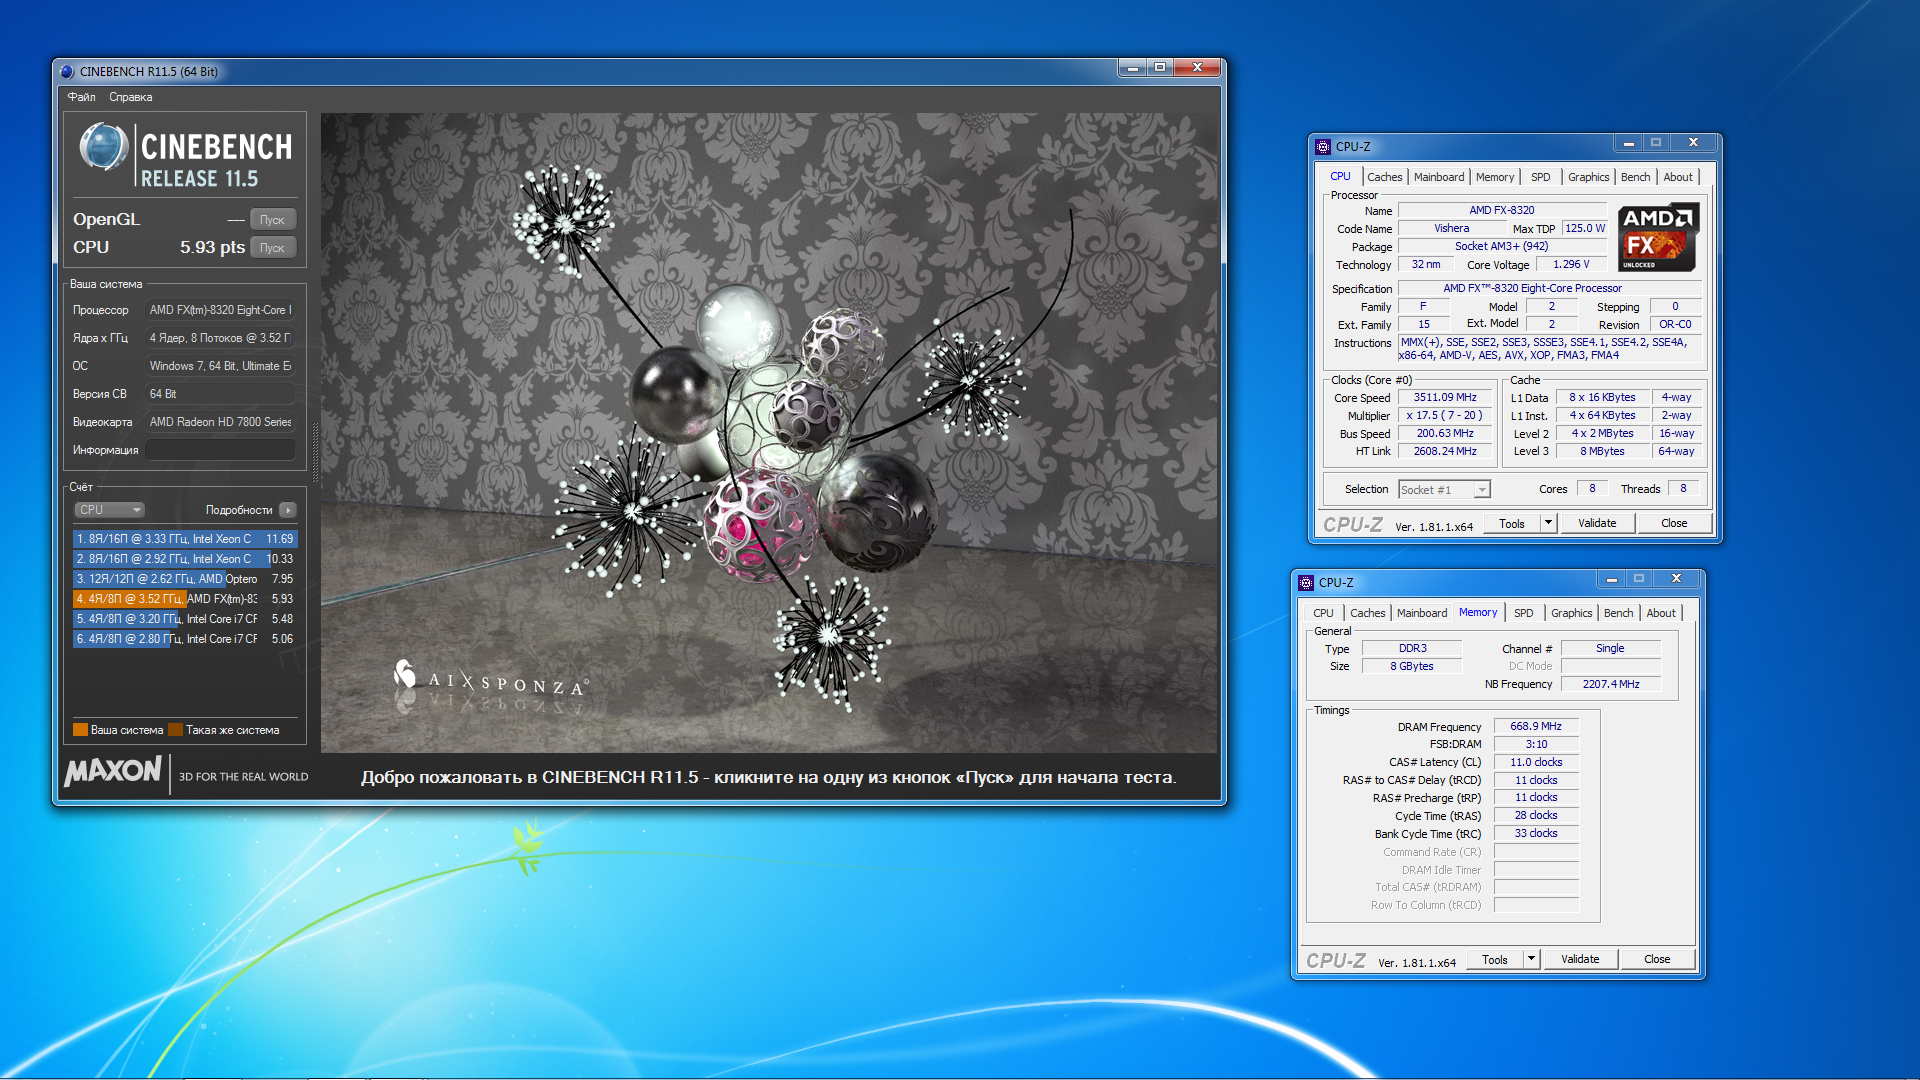Click the lower CPU-Z window title icon
1920x1080 pixels.
pos(1306,582)
